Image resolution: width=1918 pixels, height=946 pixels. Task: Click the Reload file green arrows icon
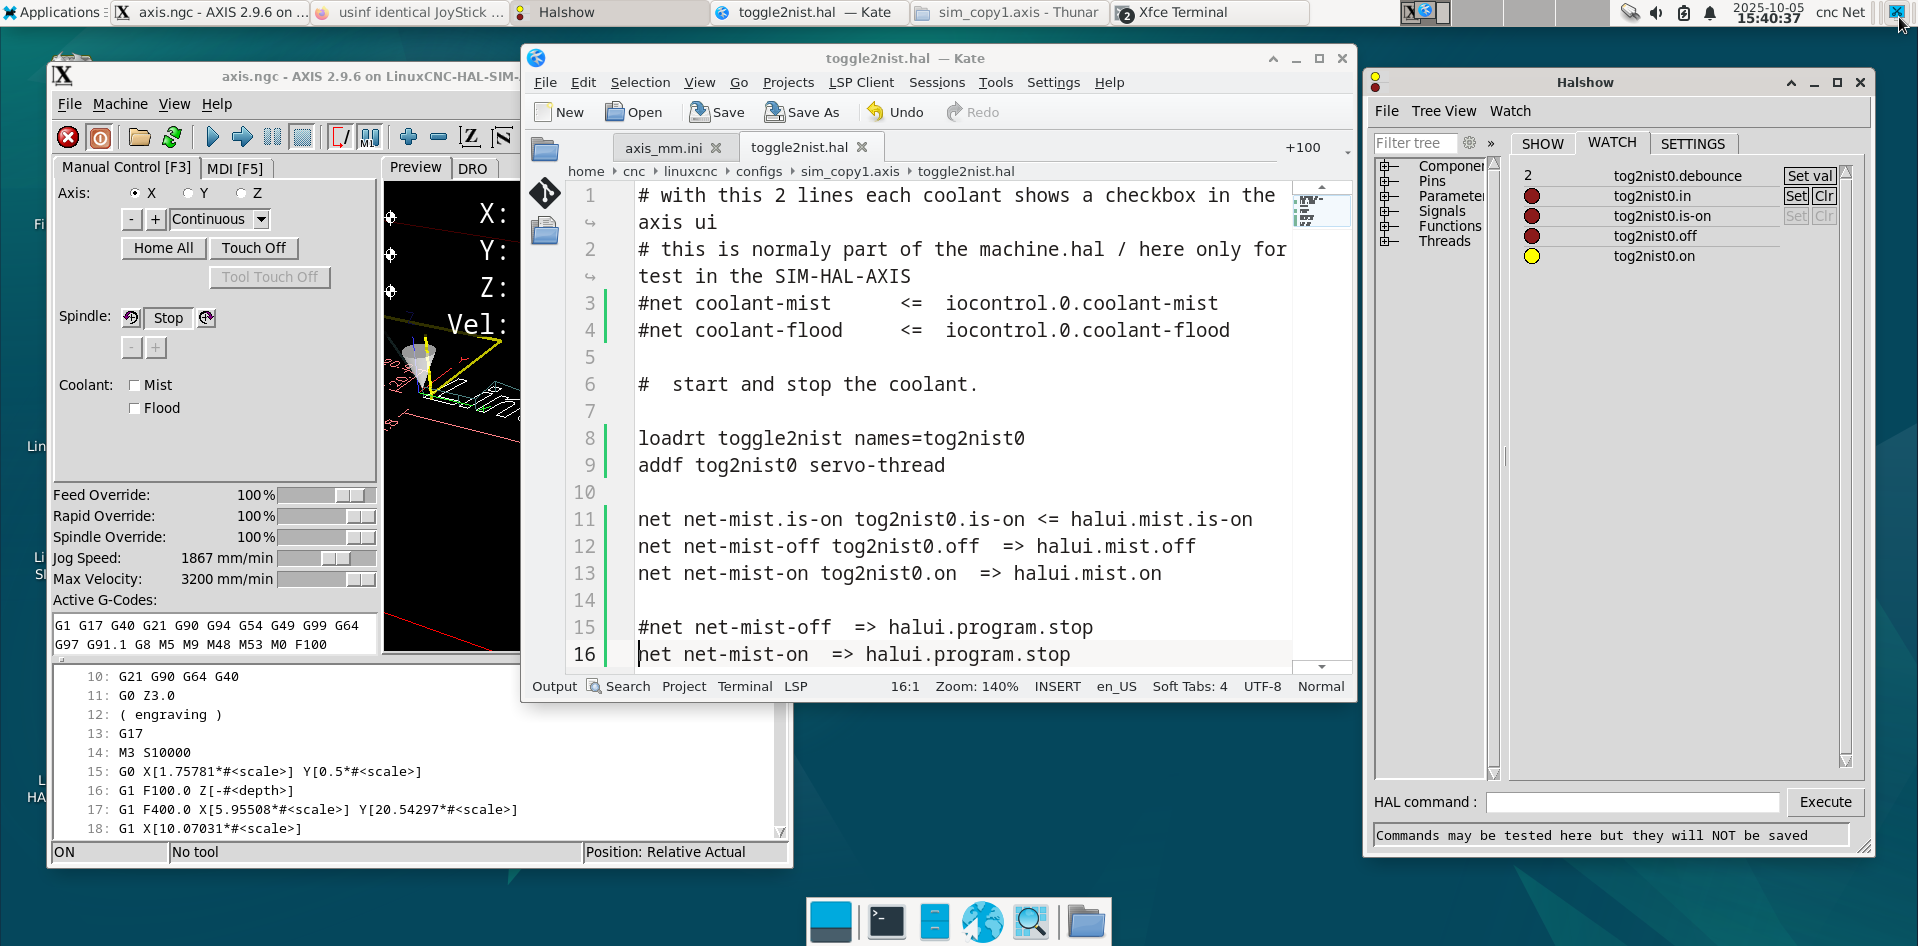coord(172,137)
